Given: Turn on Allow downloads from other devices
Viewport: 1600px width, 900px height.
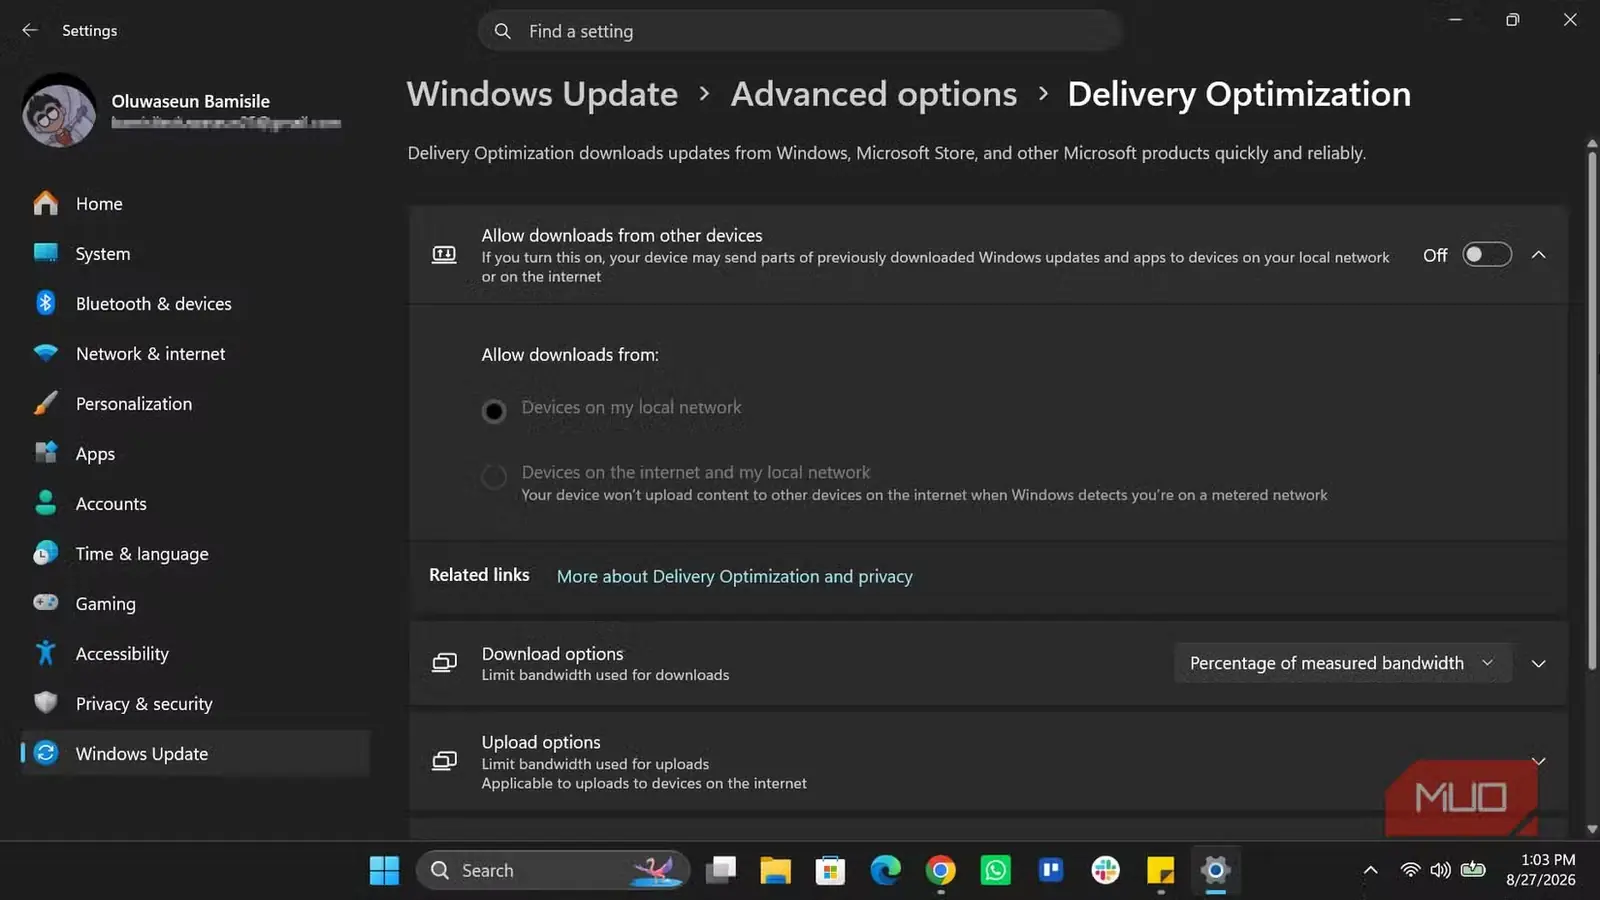Looking at the screenshot, I should tap(1487, 255).
